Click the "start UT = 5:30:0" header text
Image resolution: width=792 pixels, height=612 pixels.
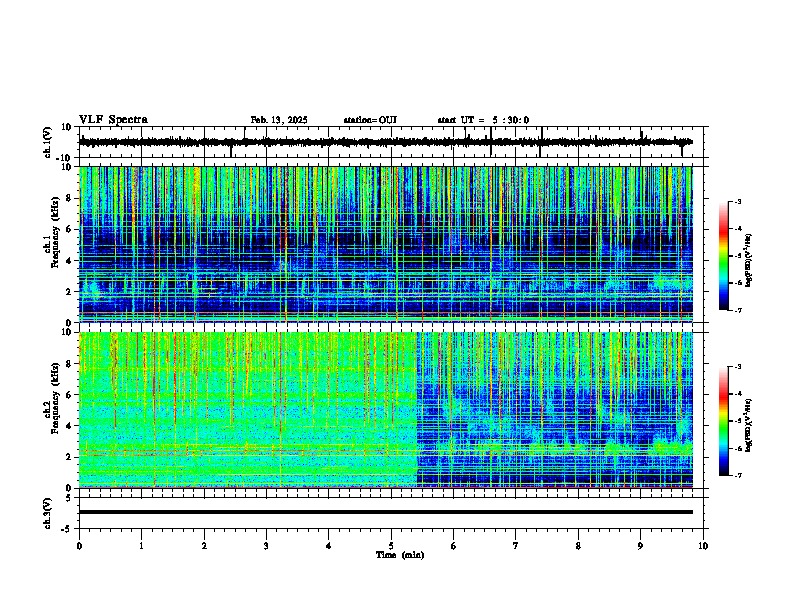click(483, 120)
